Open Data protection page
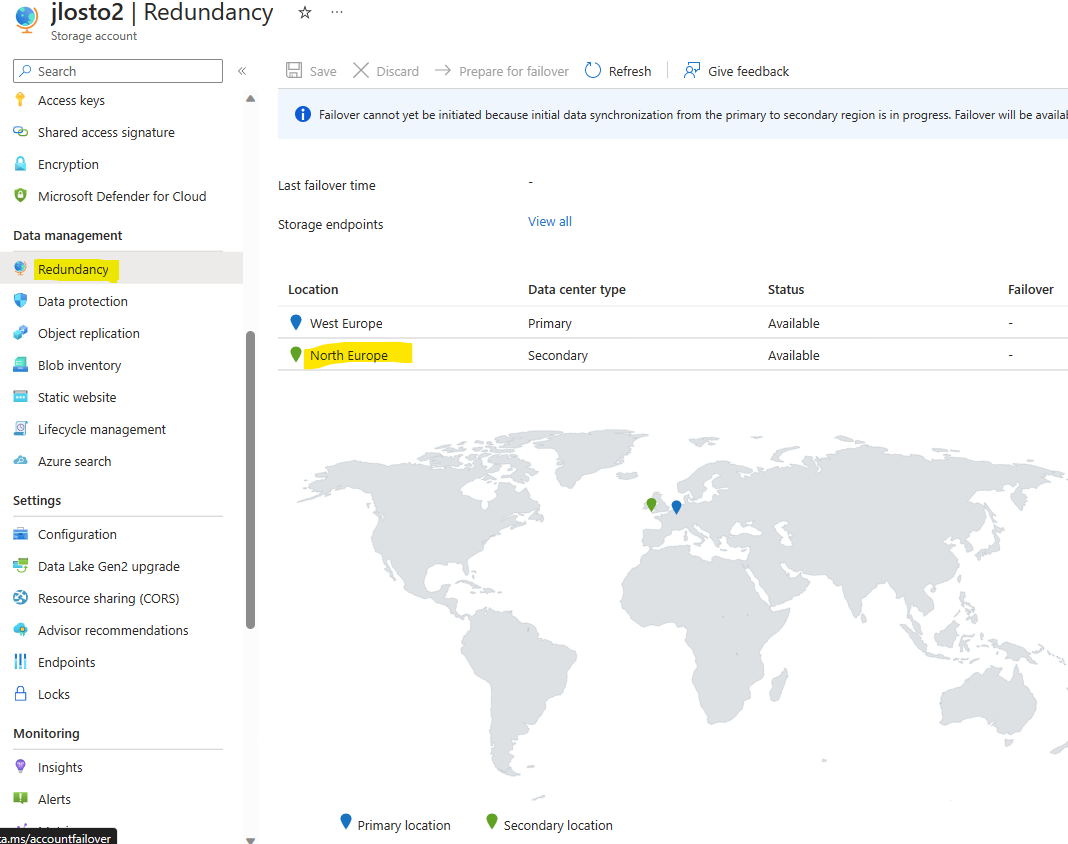Viewport: 1068px width, 844px height. [x=82, y=301]
